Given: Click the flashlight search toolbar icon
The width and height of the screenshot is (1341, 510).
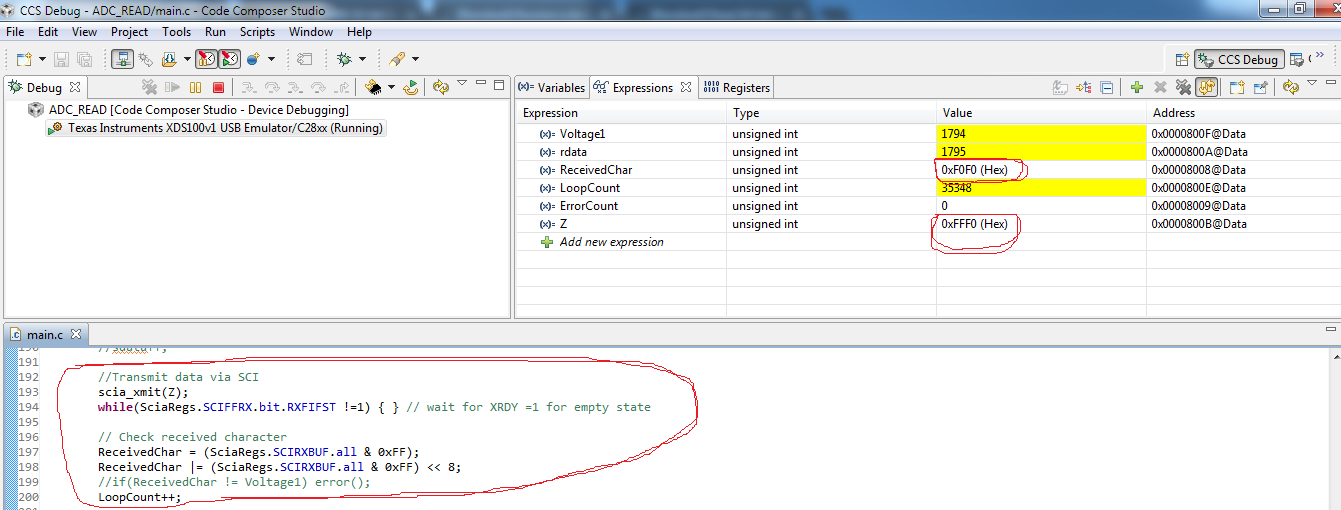Looking at the screenshot, I should (x=397, y=59).
